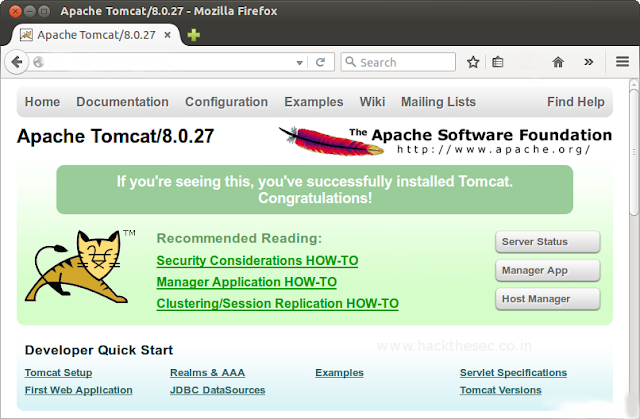Viewport: 640px width, 419px height.
Task: Open the Servlet Specifications link
Action: click(513, 372)
